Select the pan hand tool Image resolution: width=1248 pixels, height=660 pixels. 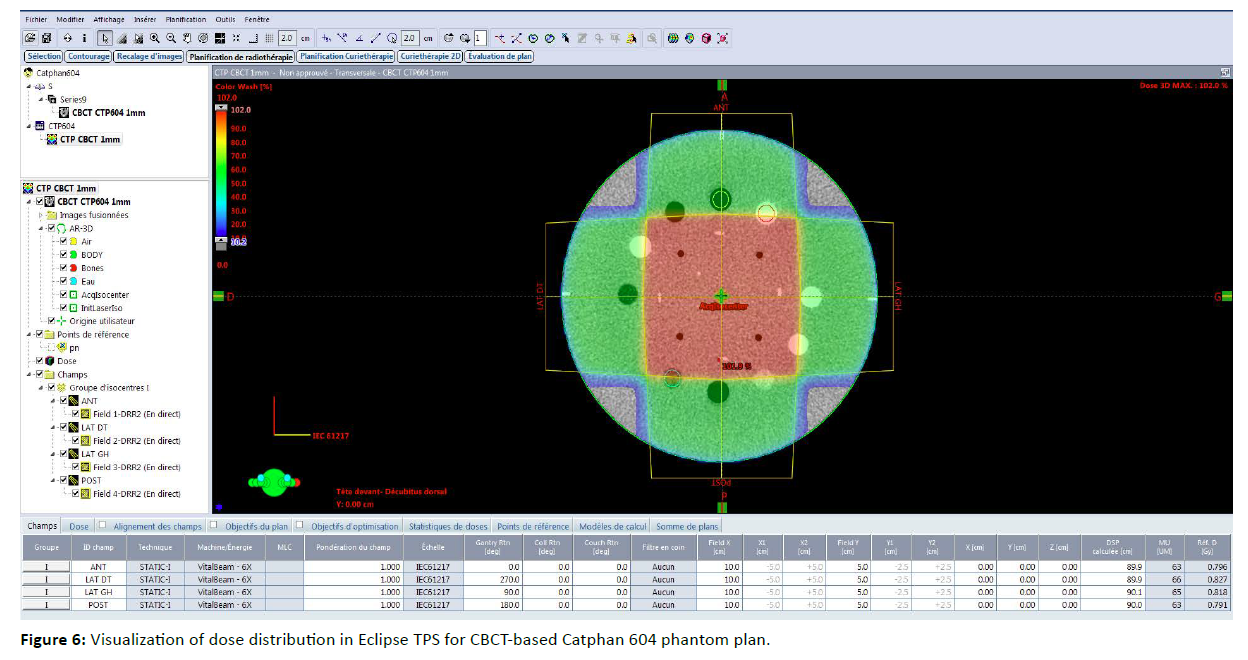187,38
